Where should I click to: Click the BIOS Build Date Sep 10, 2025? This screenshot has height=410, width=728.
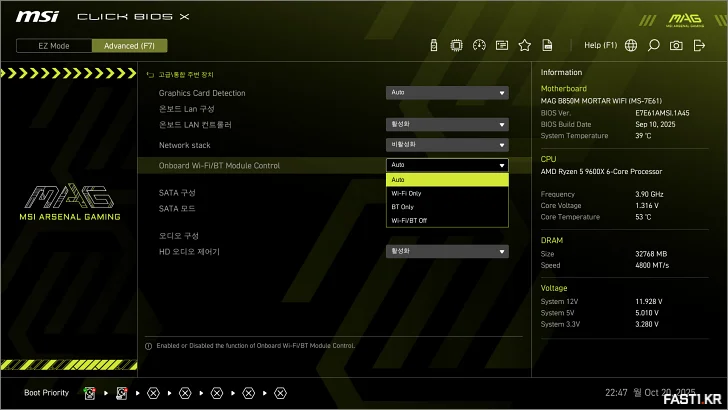click(x=655, y=124)
